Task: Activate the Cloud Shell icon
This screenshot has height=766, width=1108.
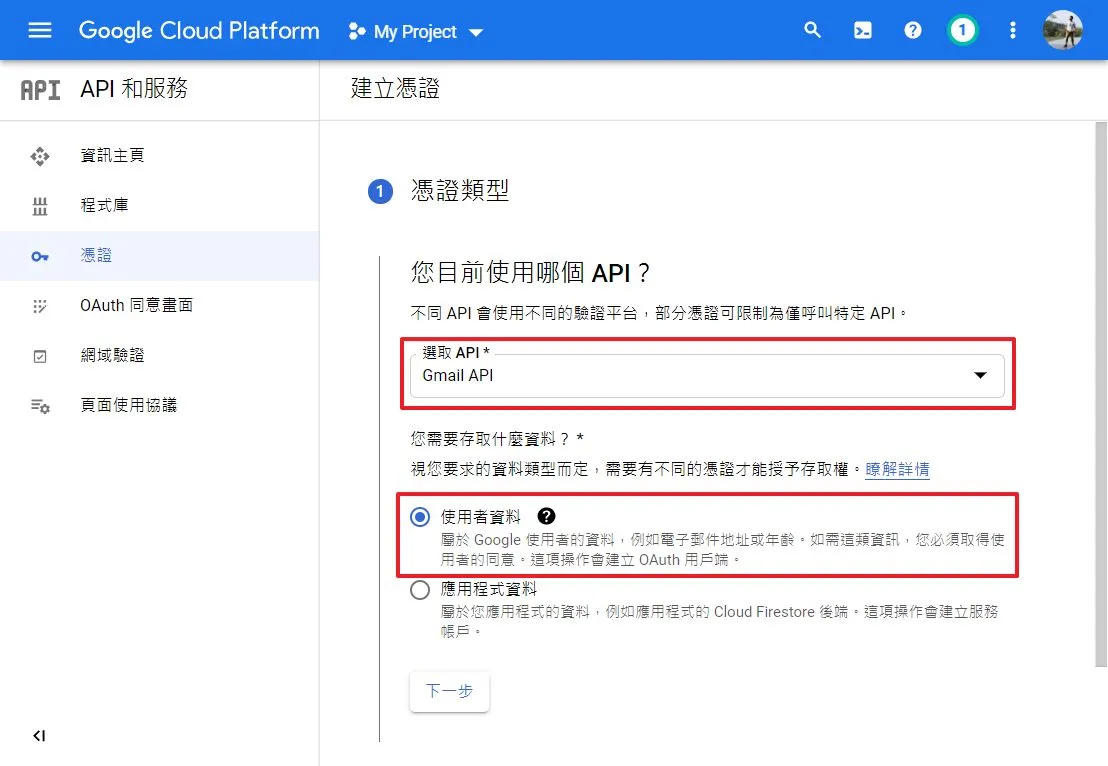Action: coord(863,30)
